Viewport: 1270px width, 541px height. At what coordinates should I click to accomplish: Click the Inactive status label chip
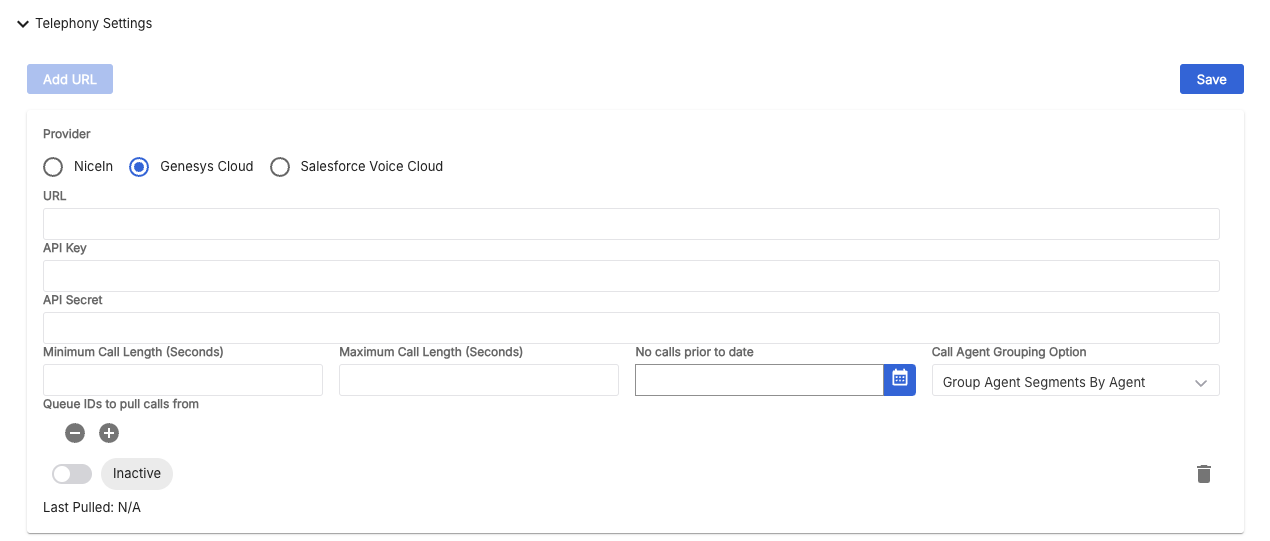(x=137, y=473)
